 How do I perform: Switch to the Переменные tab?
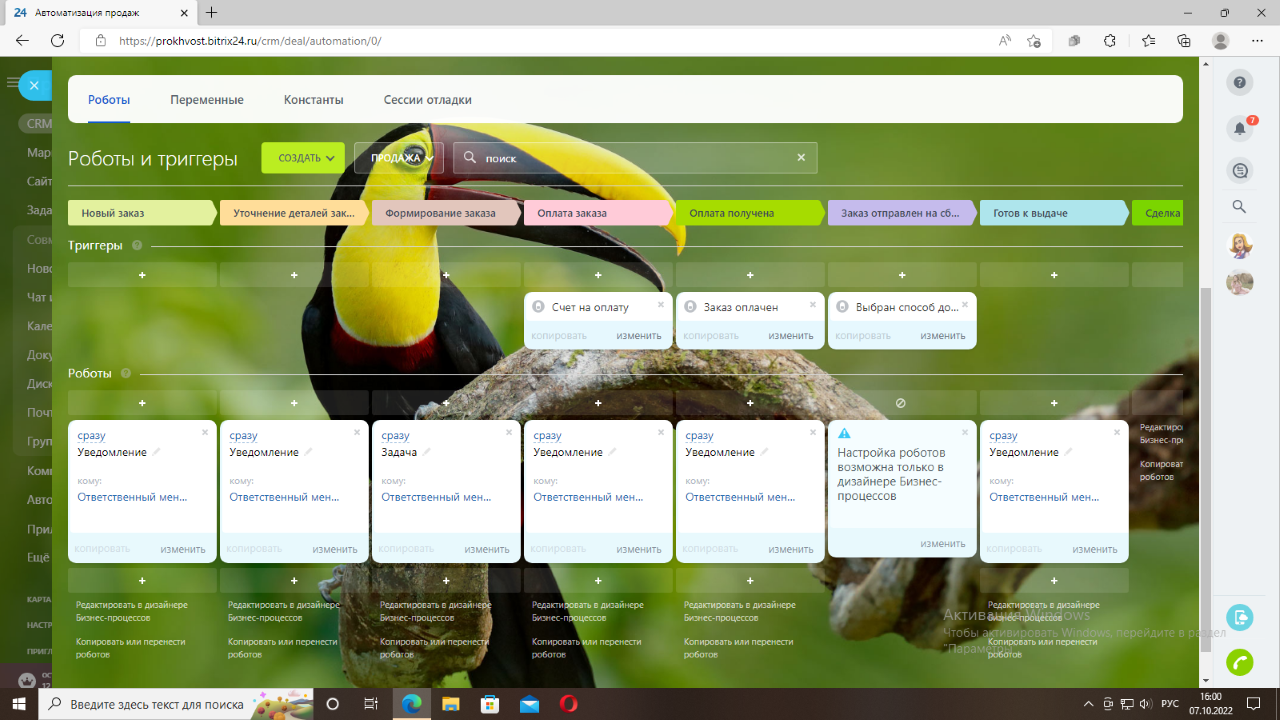pyautogui.click(x=207, y=100)
